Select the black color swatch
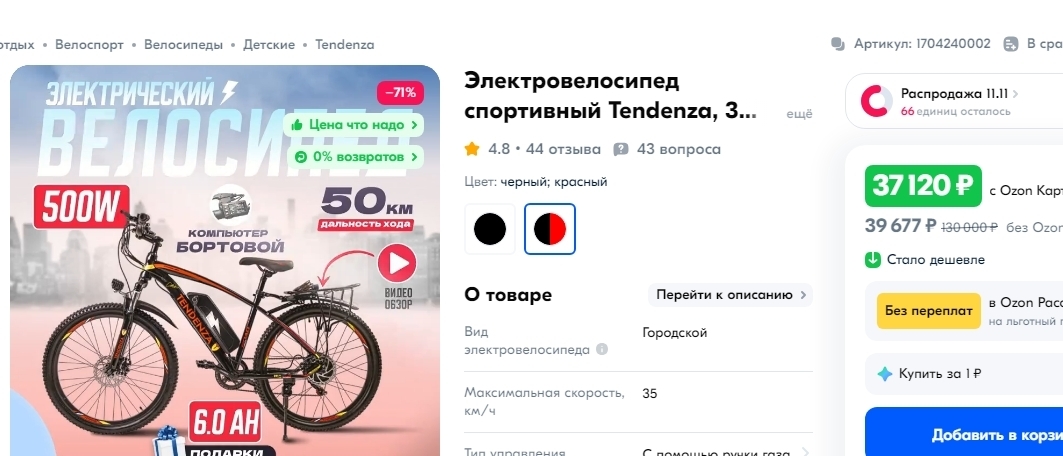1063x456 pixels. point(489,229)
